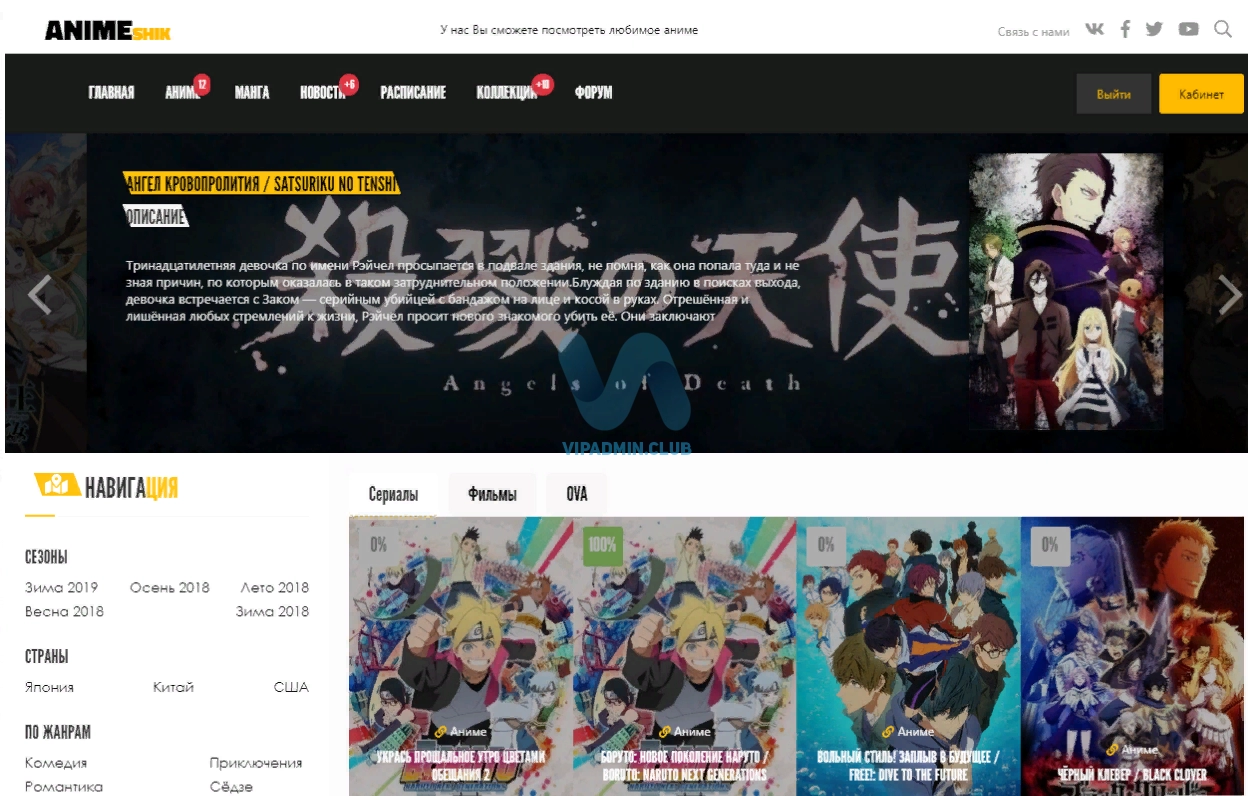Image resolution: width=1248 pixels, height=796 pixels.
Task: Open the Форум menu item
Action: click(x=593, y=93)
